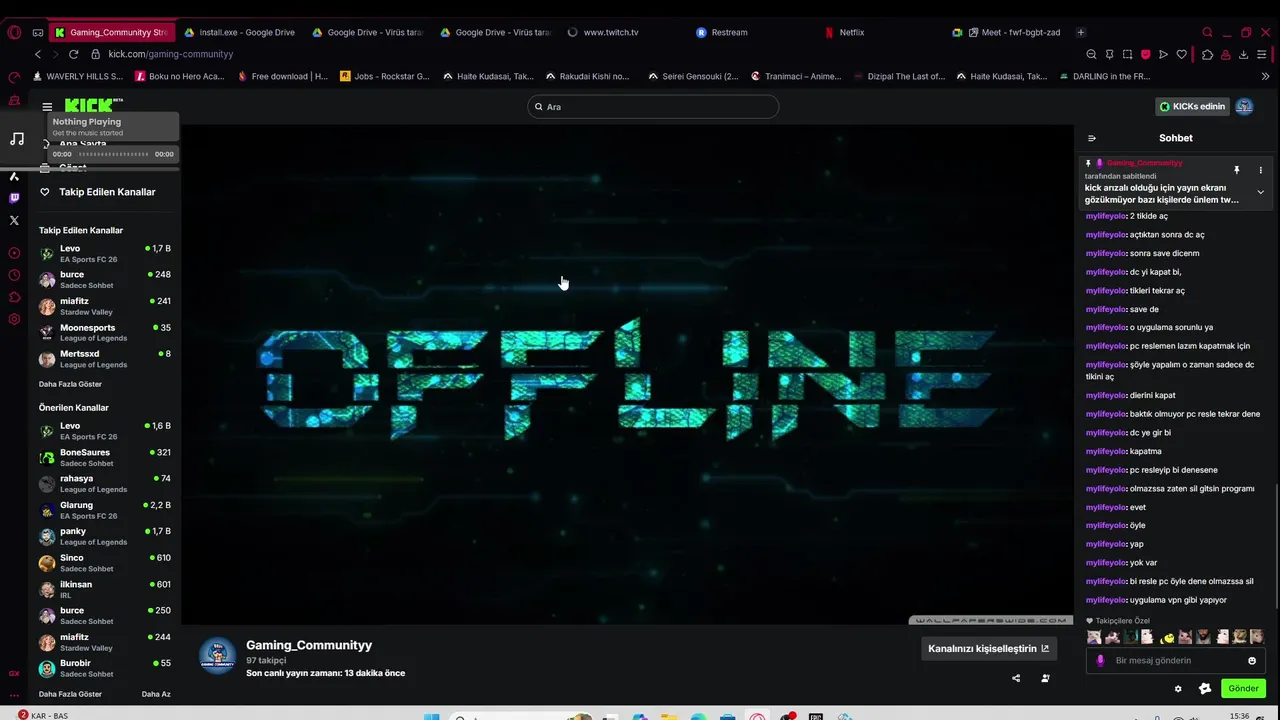The height and width of the screenshot is (720, 1280).
Task: Click the zoom-out magnifier in address bar
Action: coord(1091,54)
